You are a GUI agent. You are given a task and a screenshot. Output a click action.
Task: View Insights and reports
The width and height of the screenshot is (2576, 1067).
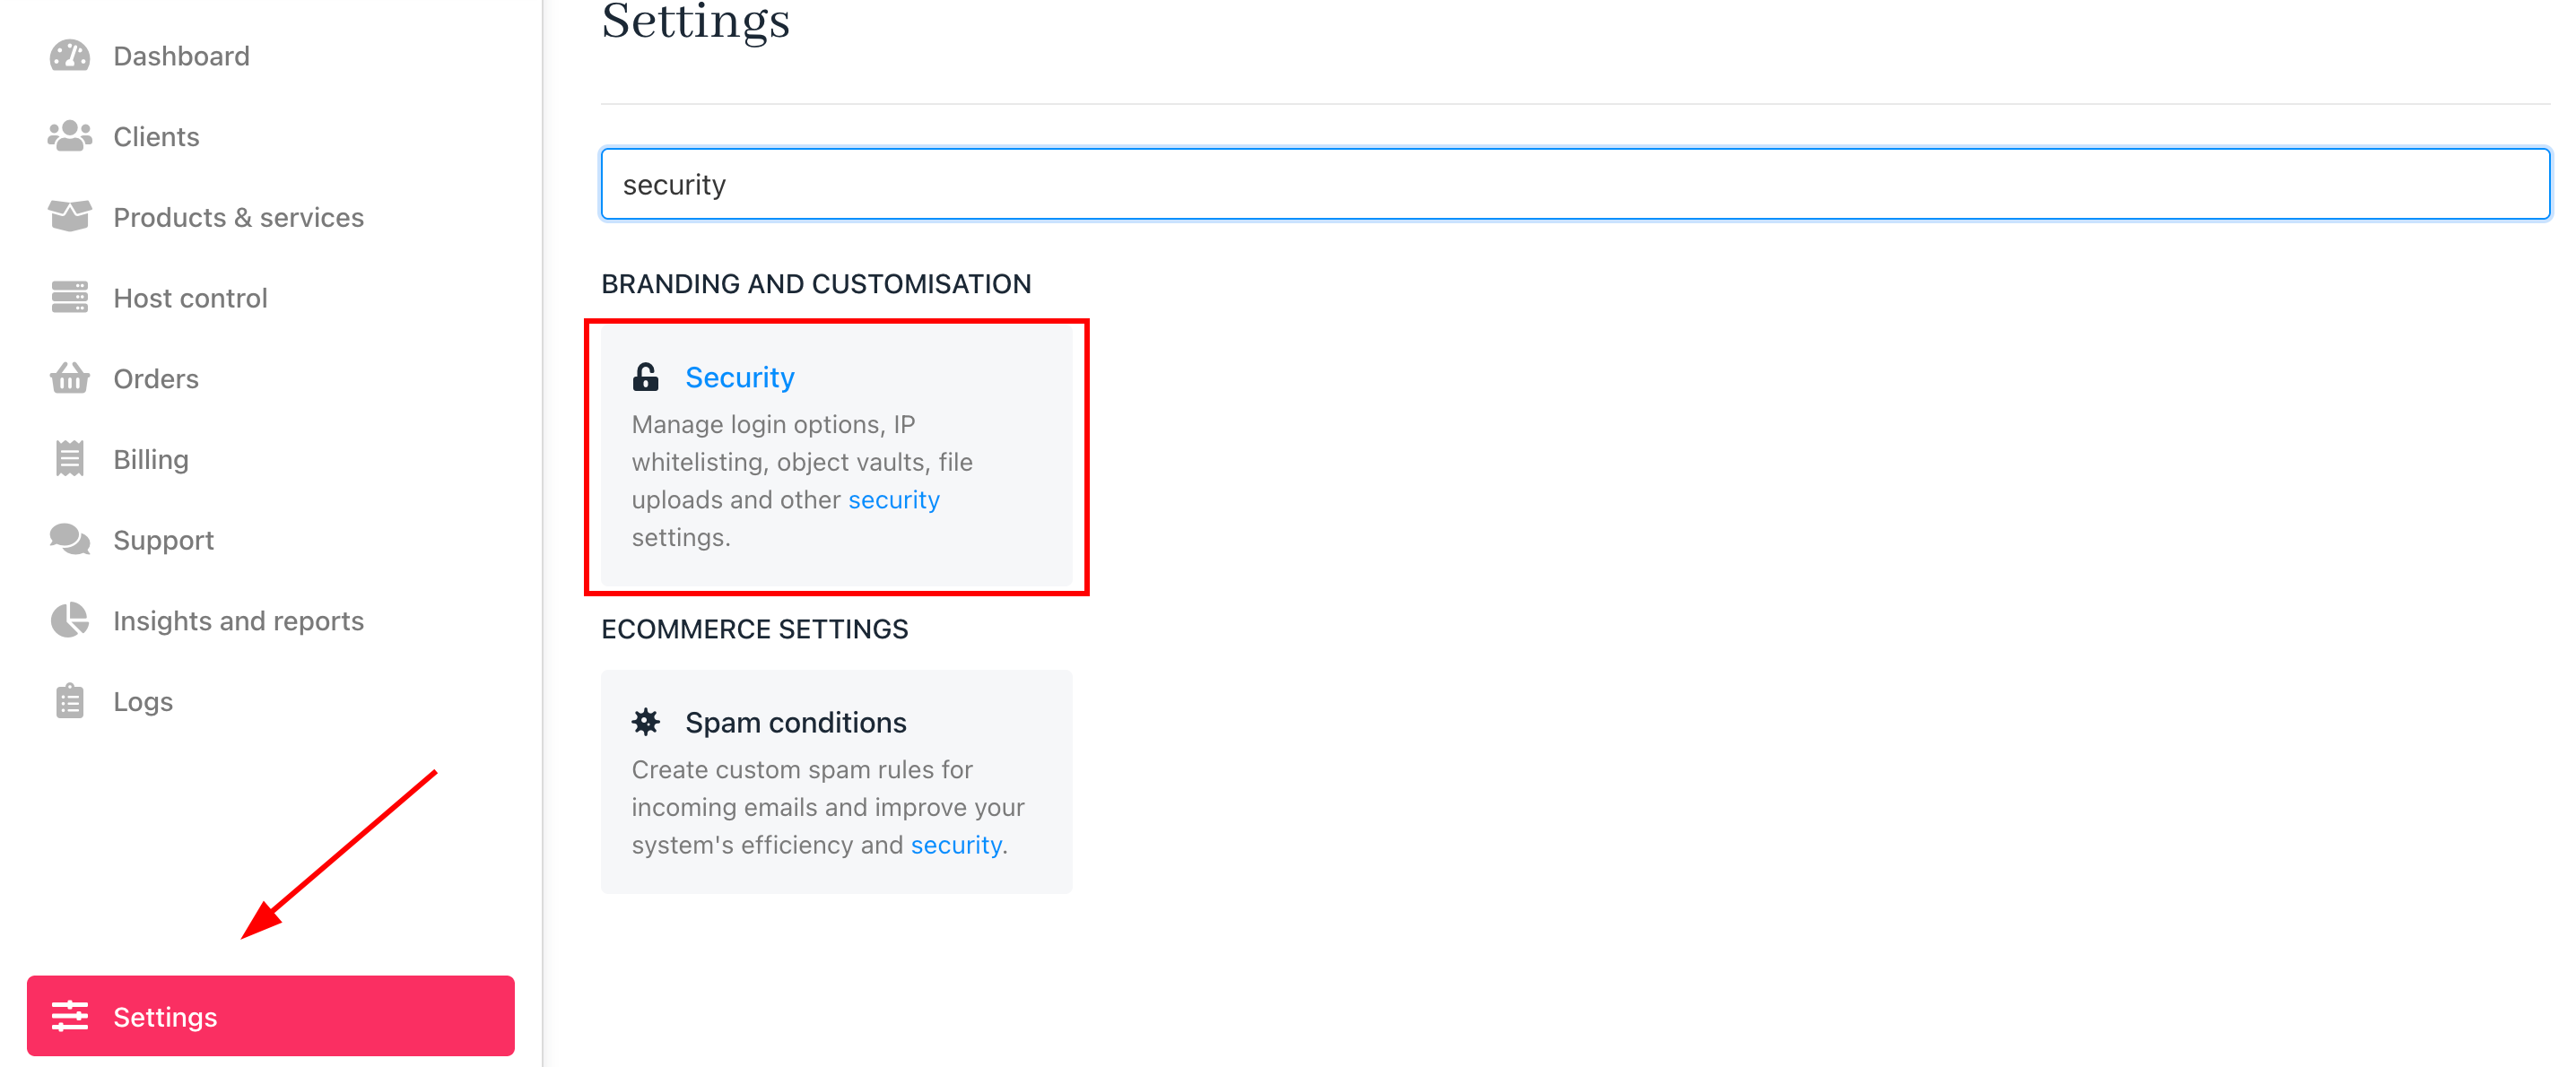pos(238,621)
